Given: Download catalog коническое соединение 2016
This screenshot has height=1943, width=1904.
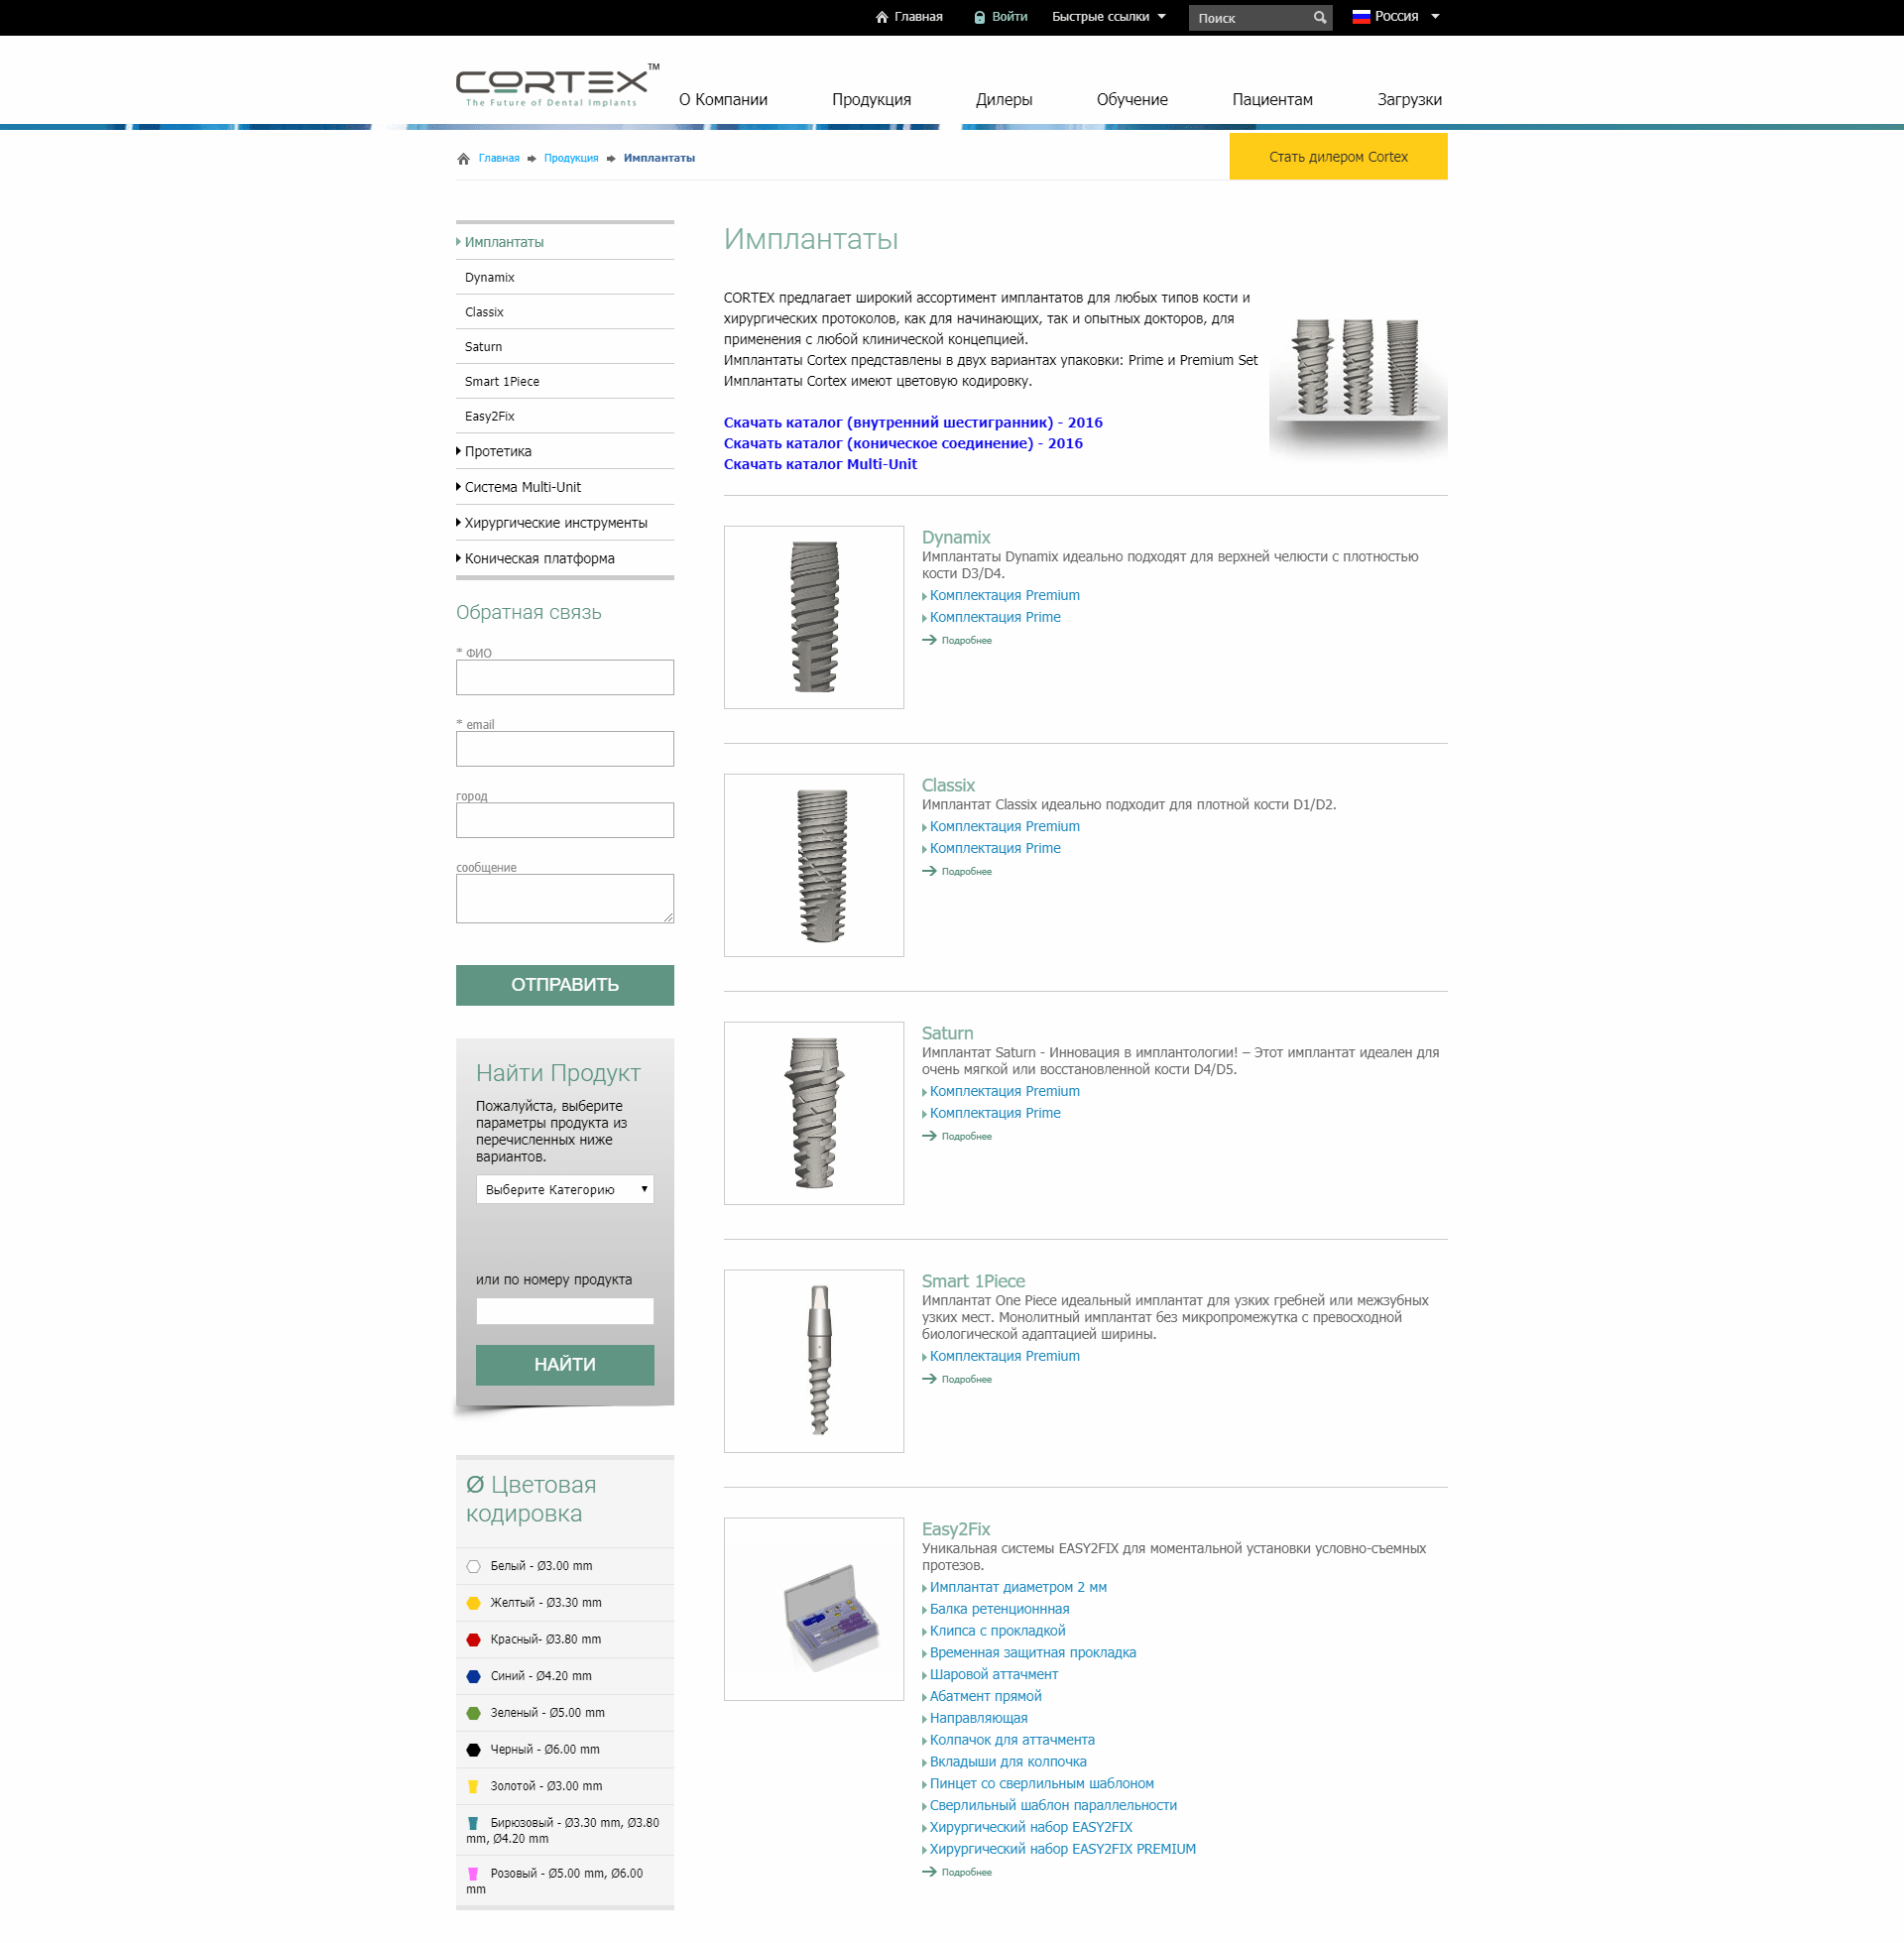Looking at the screenshot, I should pyautogui.click(x=903, y=443).
